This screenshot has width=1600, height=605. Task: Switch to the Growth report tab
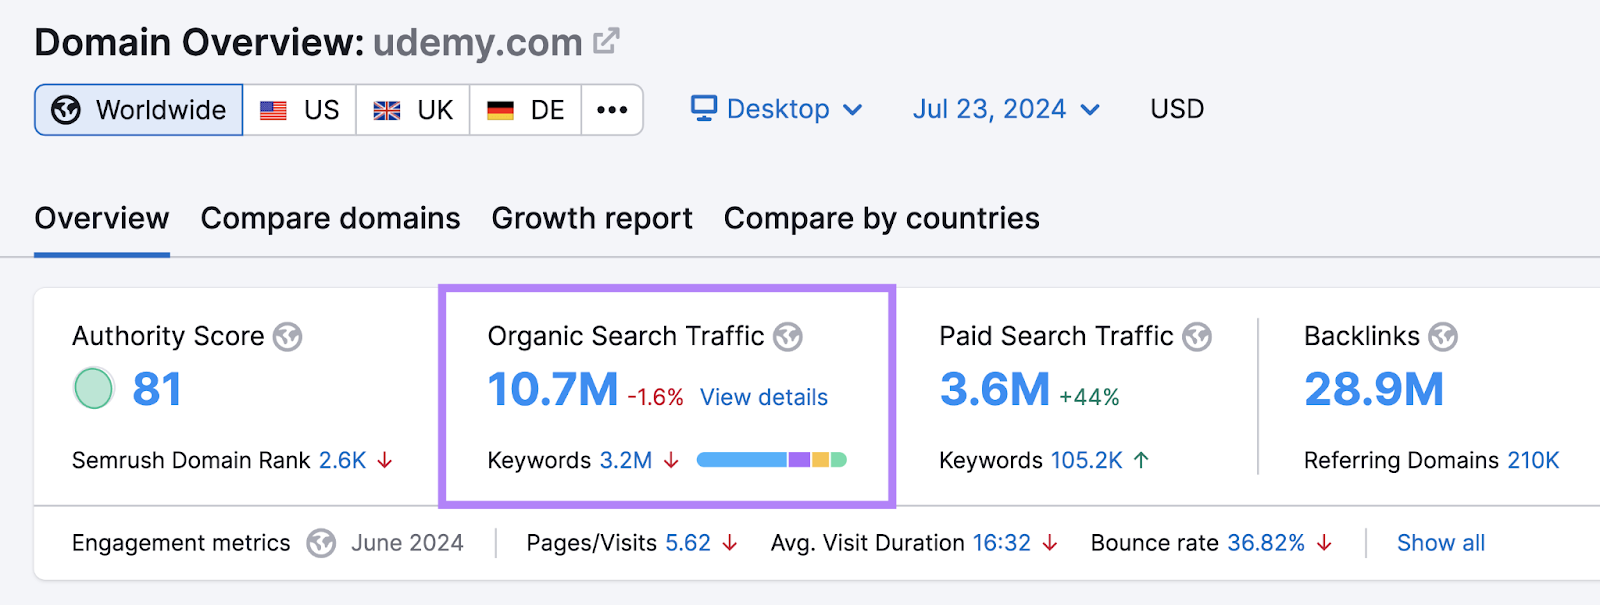592,218
